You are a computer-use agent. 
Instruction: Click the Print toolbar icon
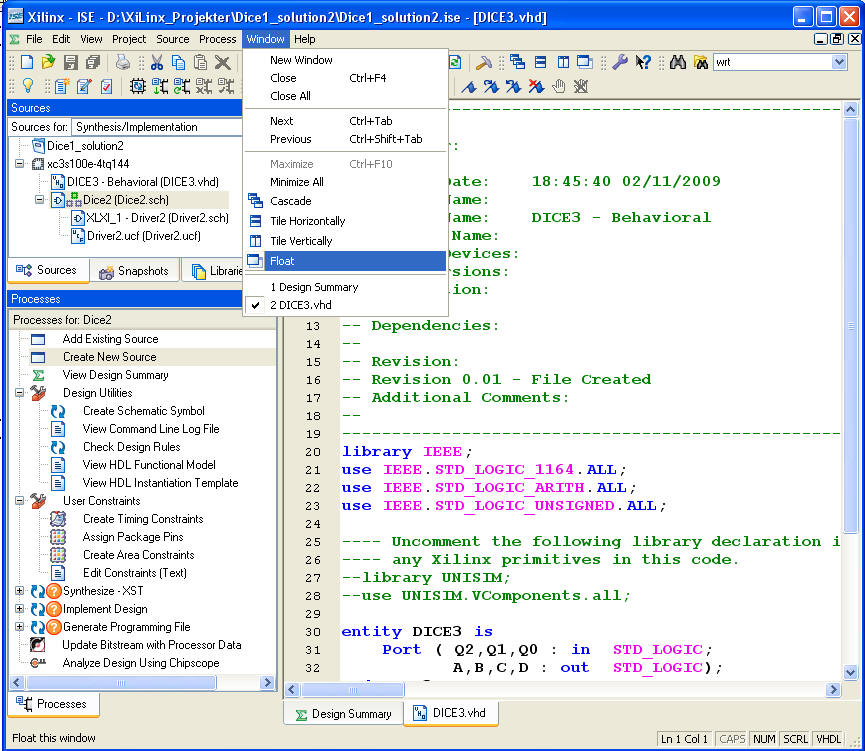pyautogui.click(x=122, y=62)
